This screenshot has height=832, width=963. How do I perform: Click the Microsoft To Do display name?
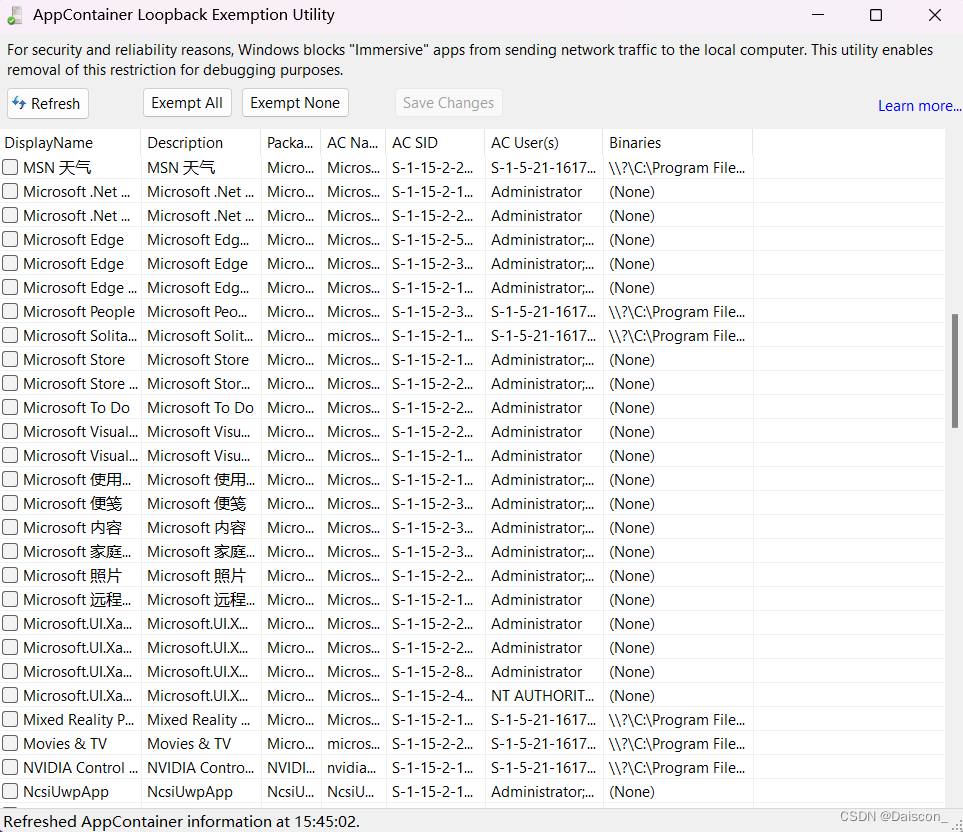(76, 408)
